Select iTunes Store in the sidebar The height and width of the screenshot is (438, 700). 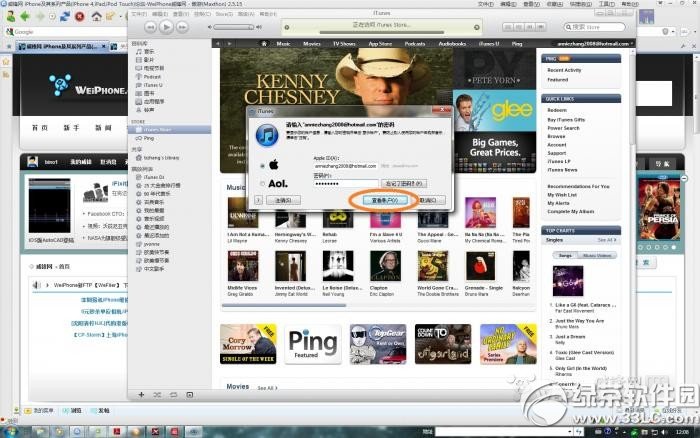pyautogui.click(x=170, y=130)
